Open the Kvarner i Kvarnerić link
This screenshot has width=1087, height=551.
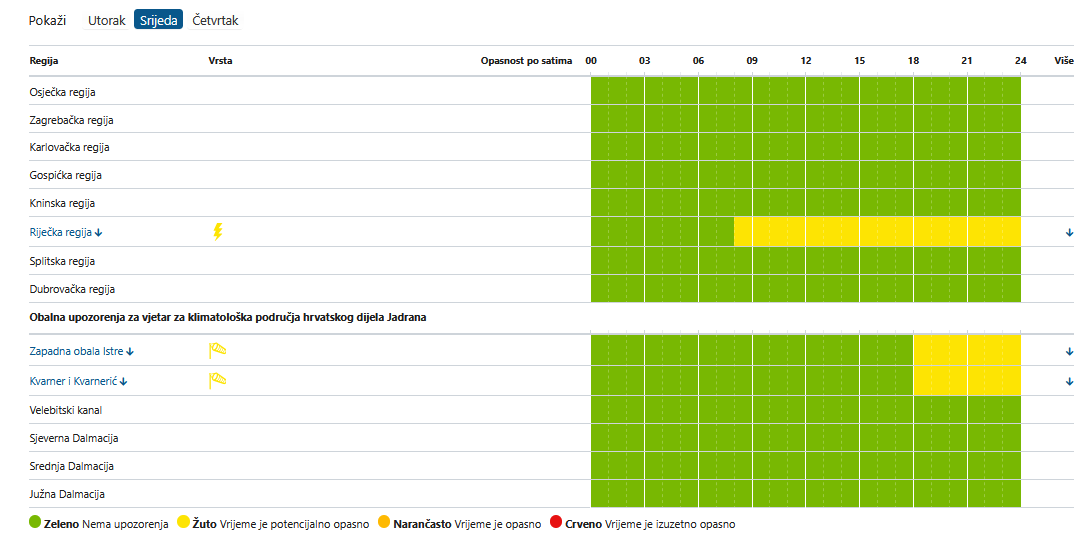pyautogui.click(x=76, y=382)
